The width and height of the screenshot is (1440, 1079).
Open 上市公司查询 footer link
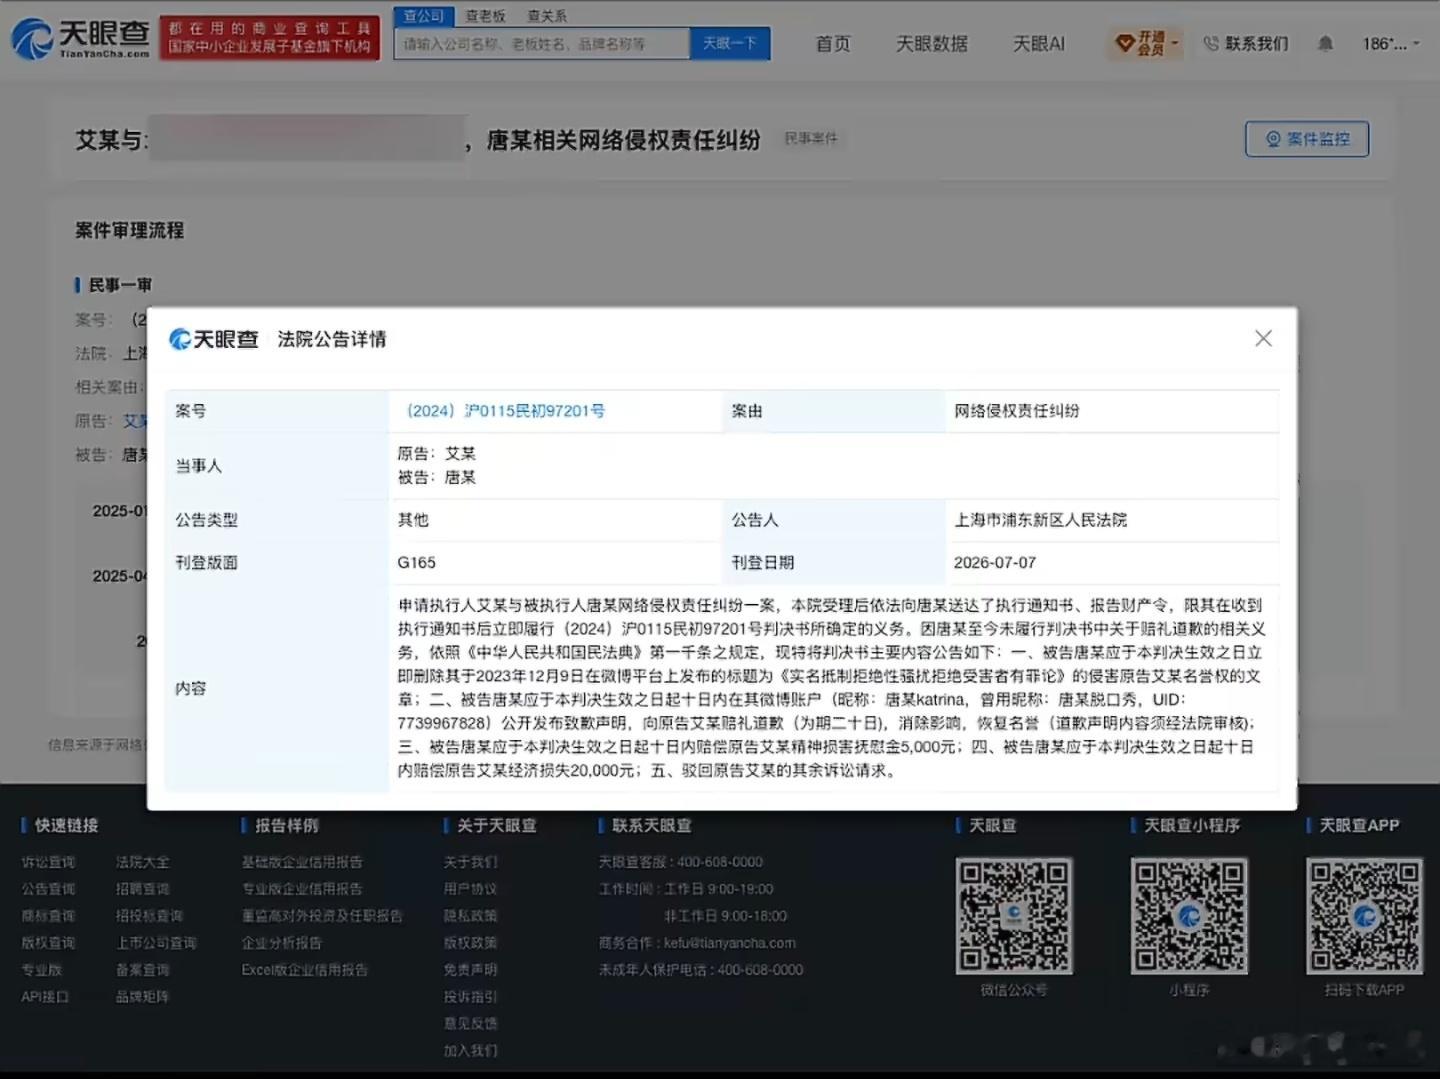pyautogui.click(x=156, y=943)
